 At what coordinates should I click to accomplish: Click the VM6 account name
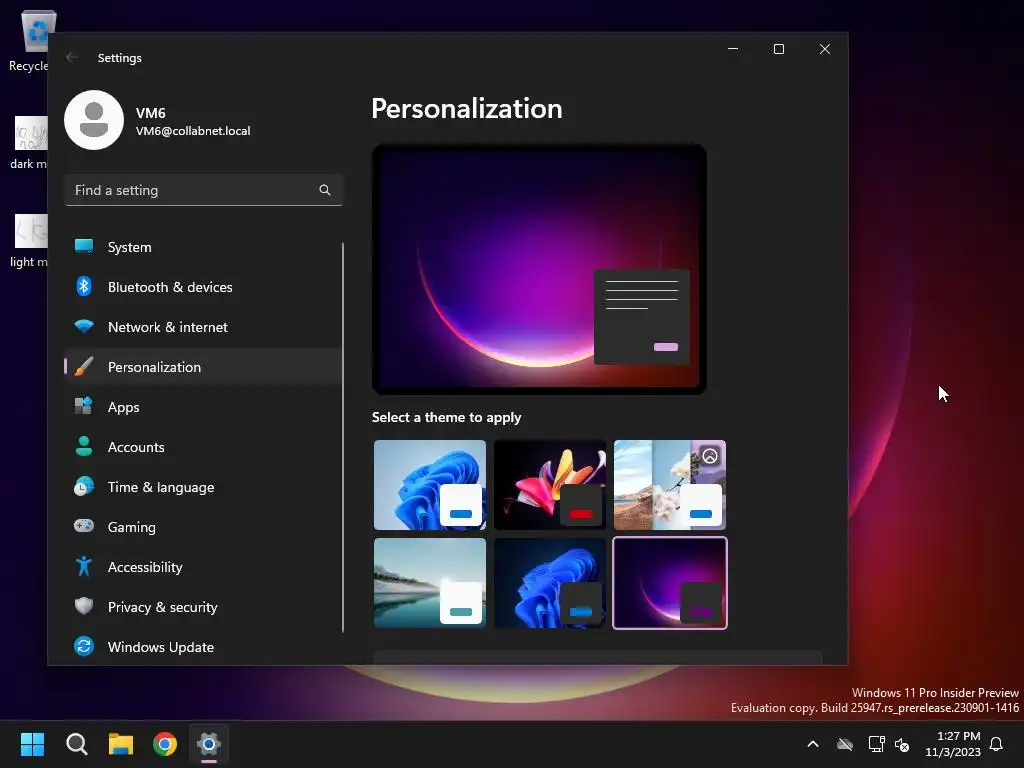click(x=150, y=113)
